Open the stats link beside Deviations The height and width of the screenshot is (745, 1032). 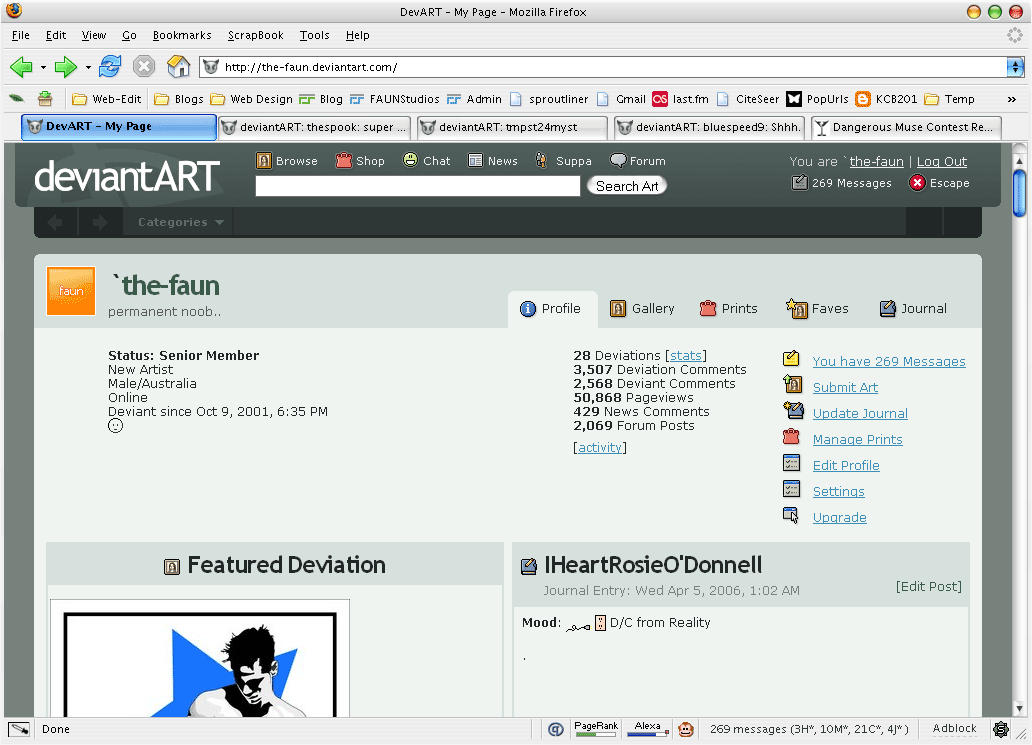tap(686, 355)
